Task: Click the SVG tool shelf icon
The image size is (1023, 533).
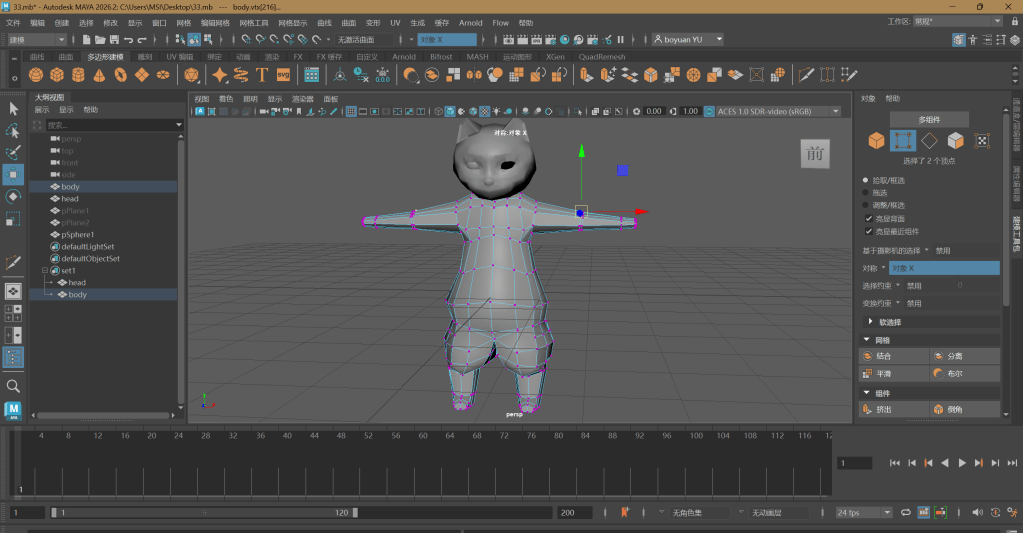Action: click(283, 75)
